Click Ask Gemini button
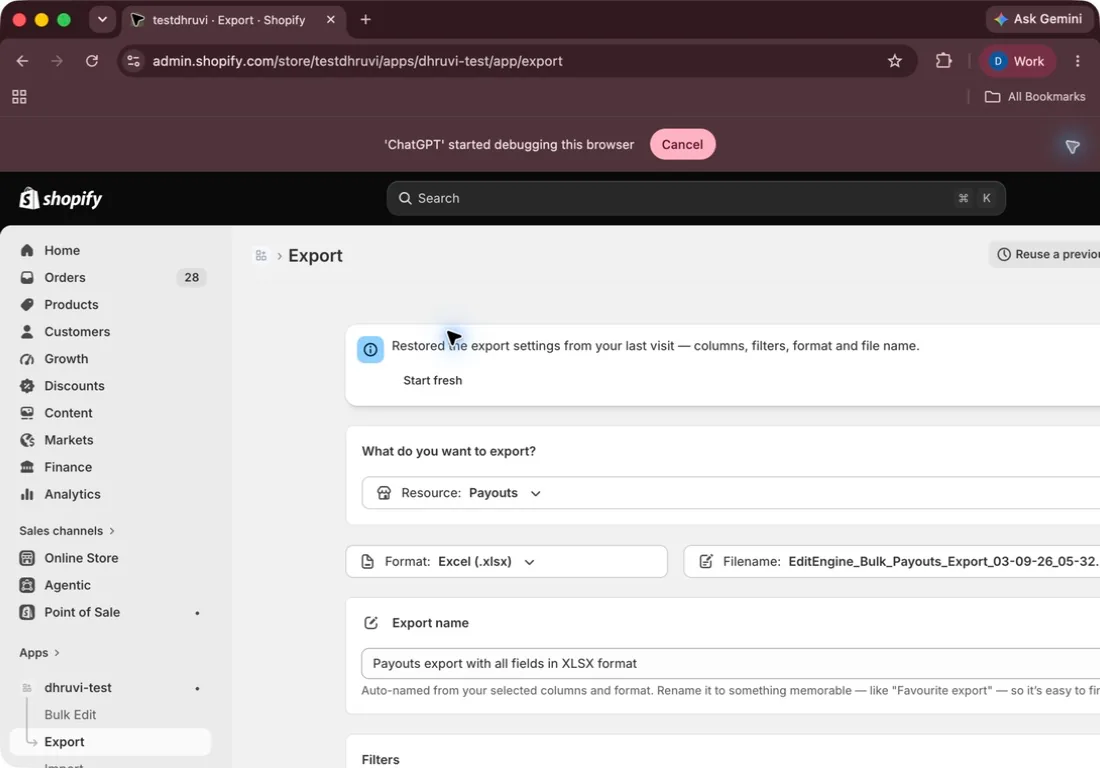This screenshot has width=1100, height=768. click(x=1040, y=19)
